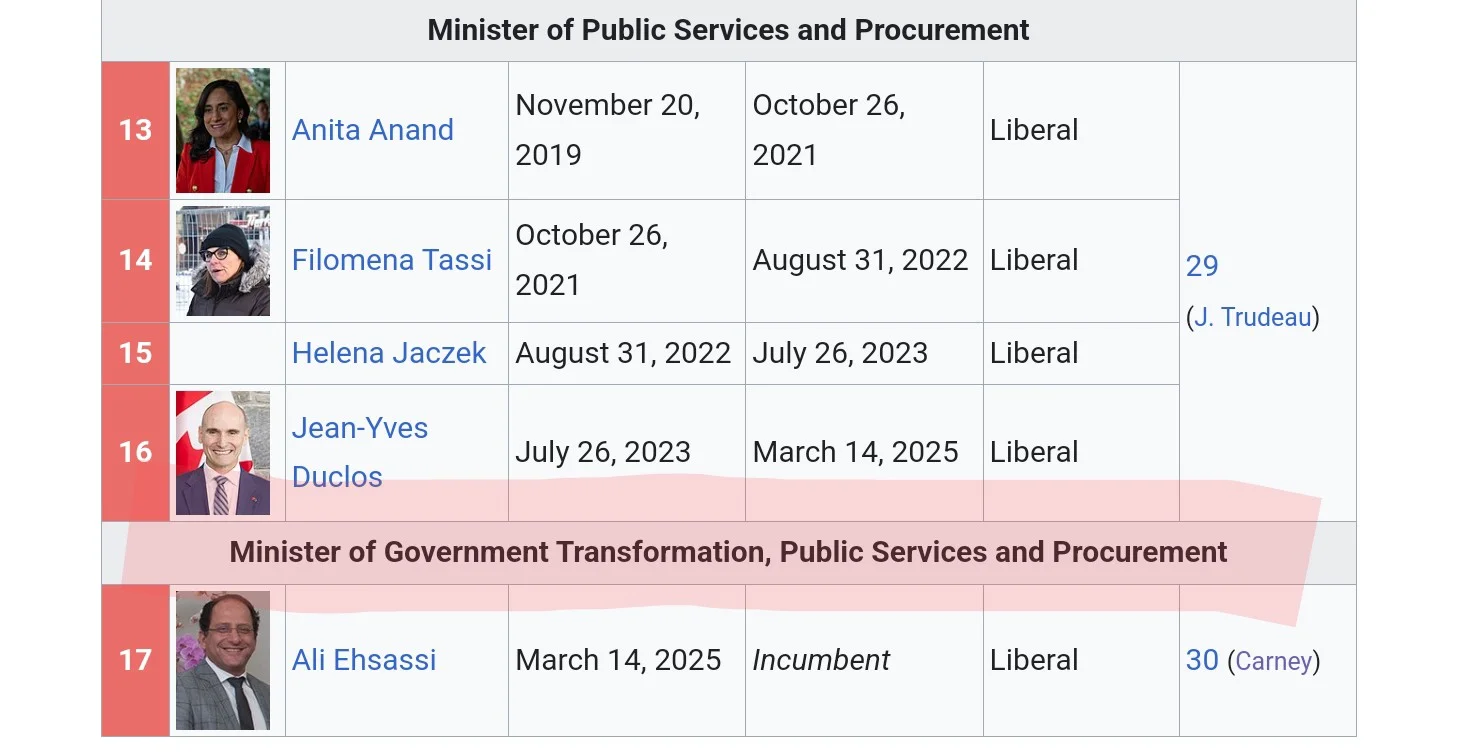Open the J. Trudeau link
This screenshot has height=752, width=1457.
point(1252,318)
